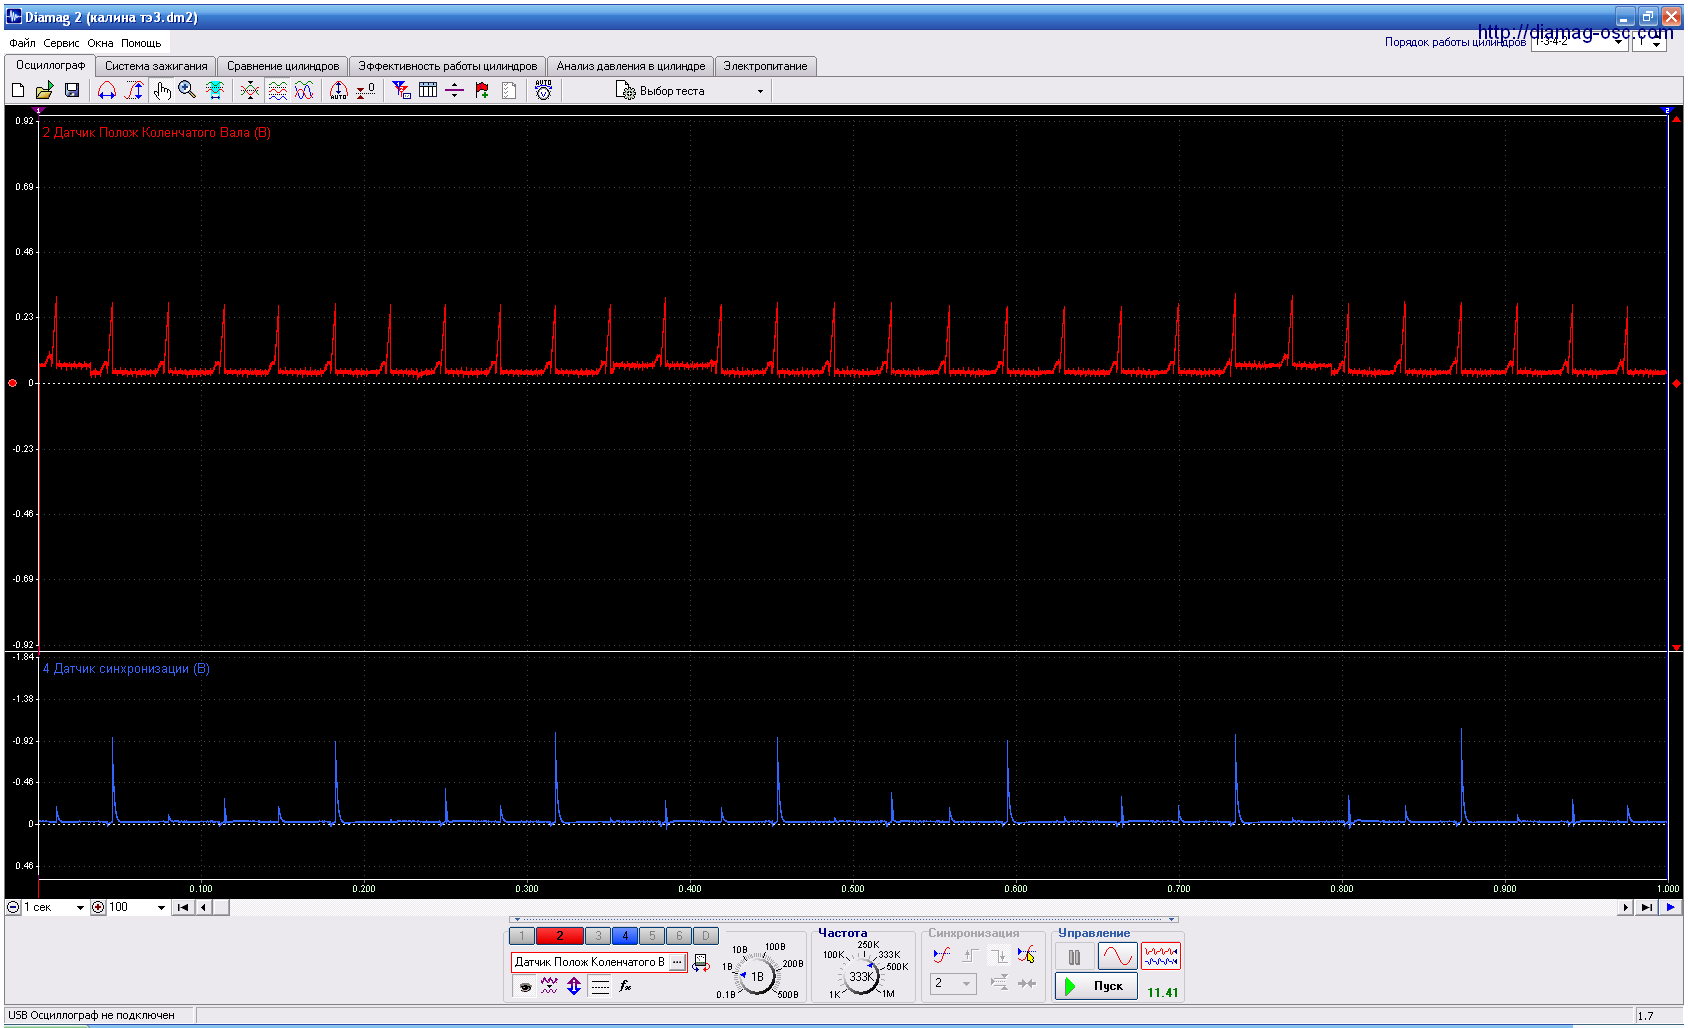Click the AUTO amplitude scaling icon
1688x1028 pixels.
tap(339, 90)
